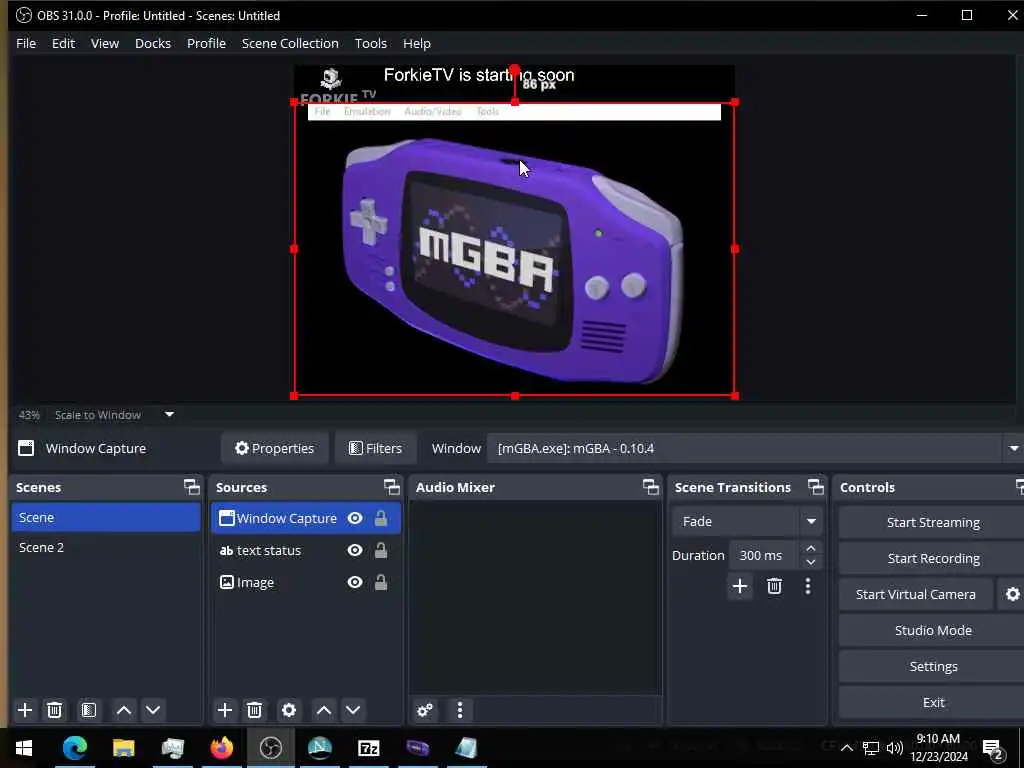Move source down arrow in Sources dock
Screen dimensions: 1024x768
coord(353,710)
